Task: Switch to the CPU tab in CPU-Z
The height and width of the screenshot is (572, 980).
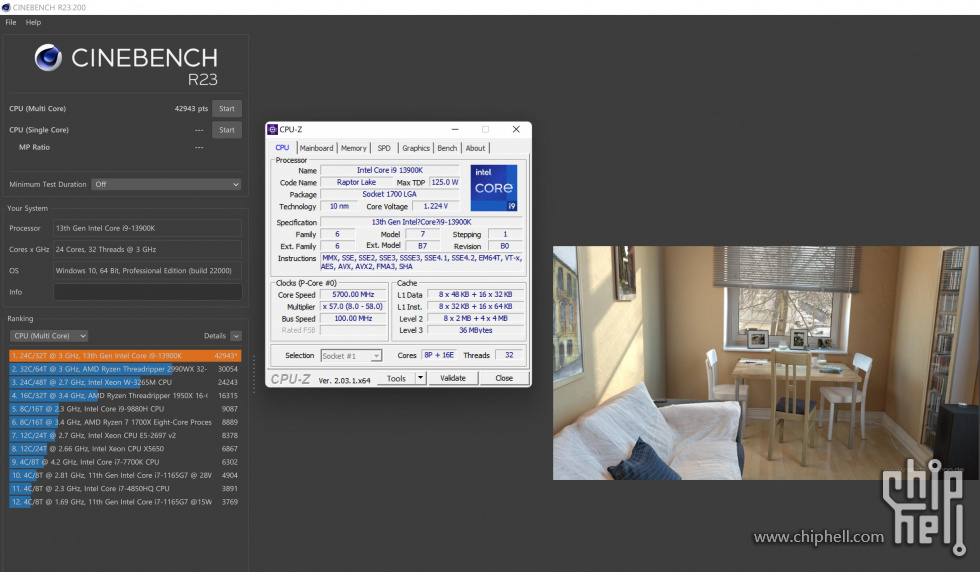Action: (282, 148)
